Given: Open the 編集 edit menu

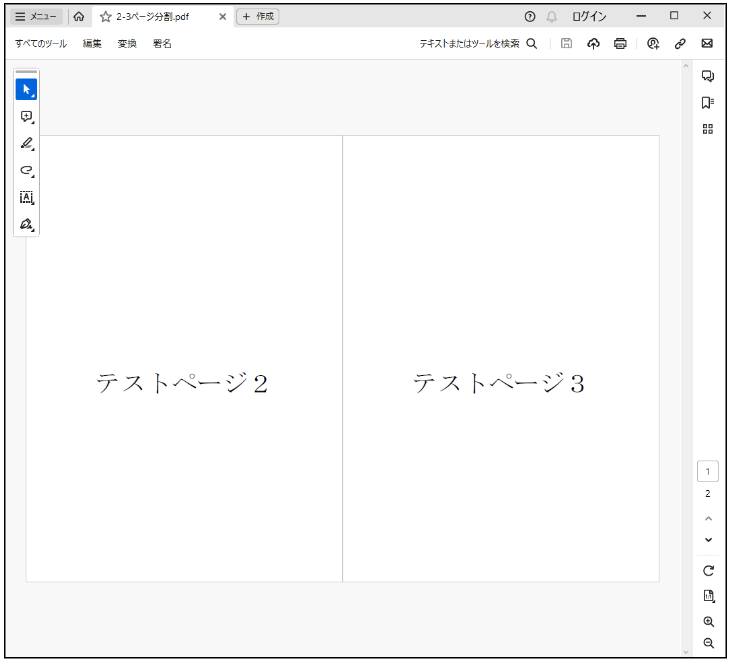Looking at the screenshot, I should coord(92,43).
